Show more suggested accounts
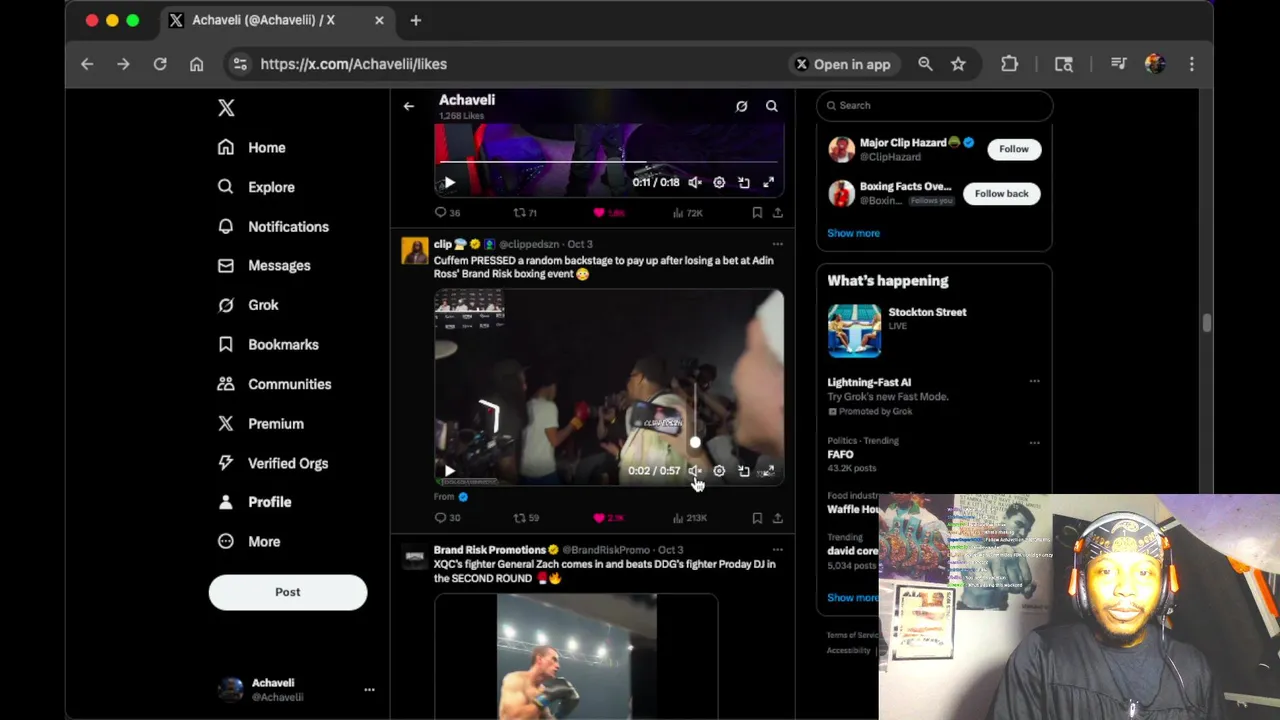Viewport: 1280px width, 720px height. coord(853,233)
